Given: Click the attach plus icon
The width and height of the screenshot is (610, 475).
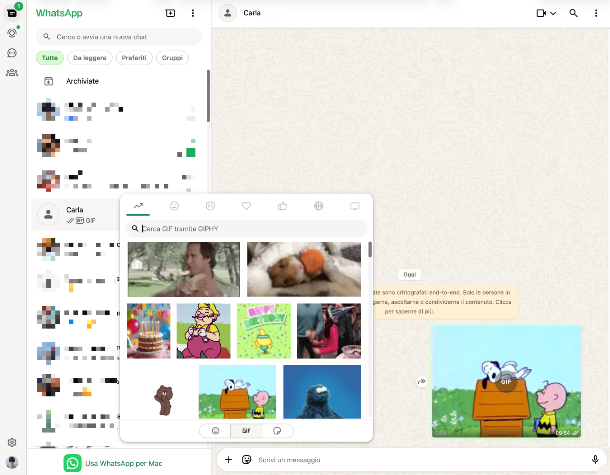Looking at the screenshot, I should (x=228, y=459).
